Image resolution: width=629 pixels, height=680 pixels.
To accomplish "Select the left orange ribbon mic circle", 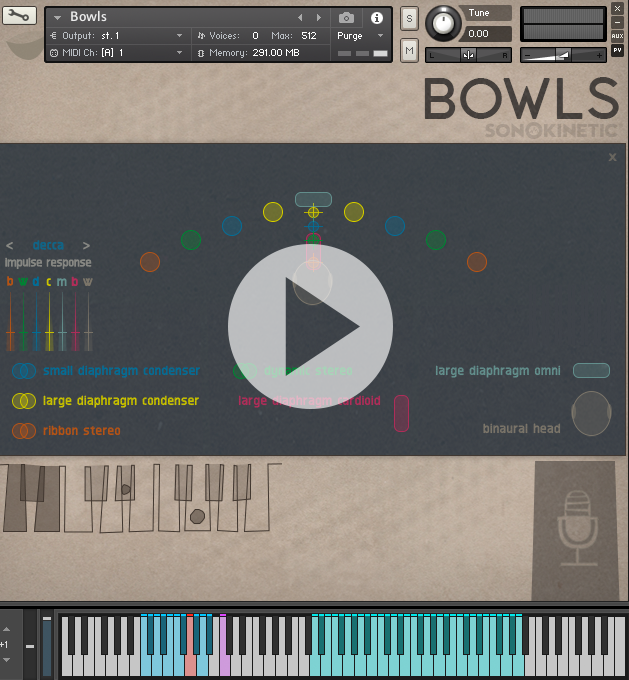I will (150, 262).
